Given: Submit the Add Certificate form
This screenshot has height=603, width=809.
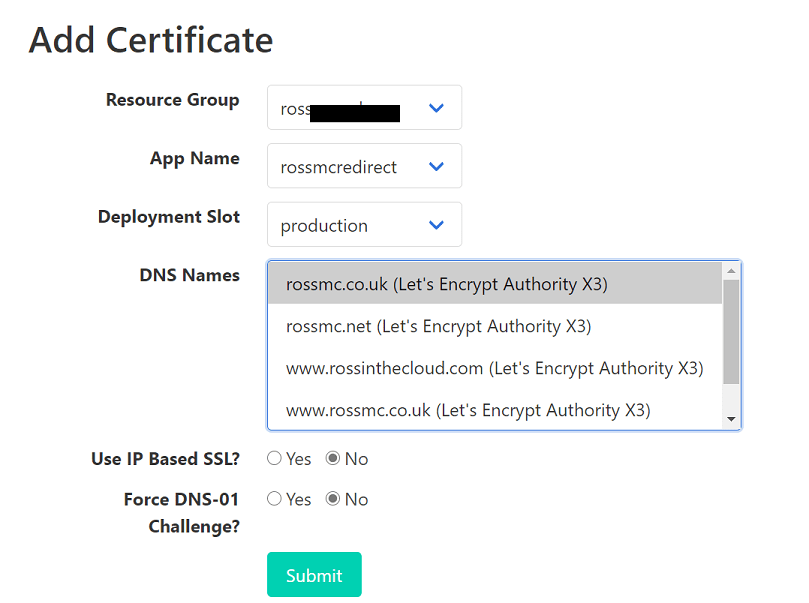Looking at the screenshot, I should tap(314, 575).
